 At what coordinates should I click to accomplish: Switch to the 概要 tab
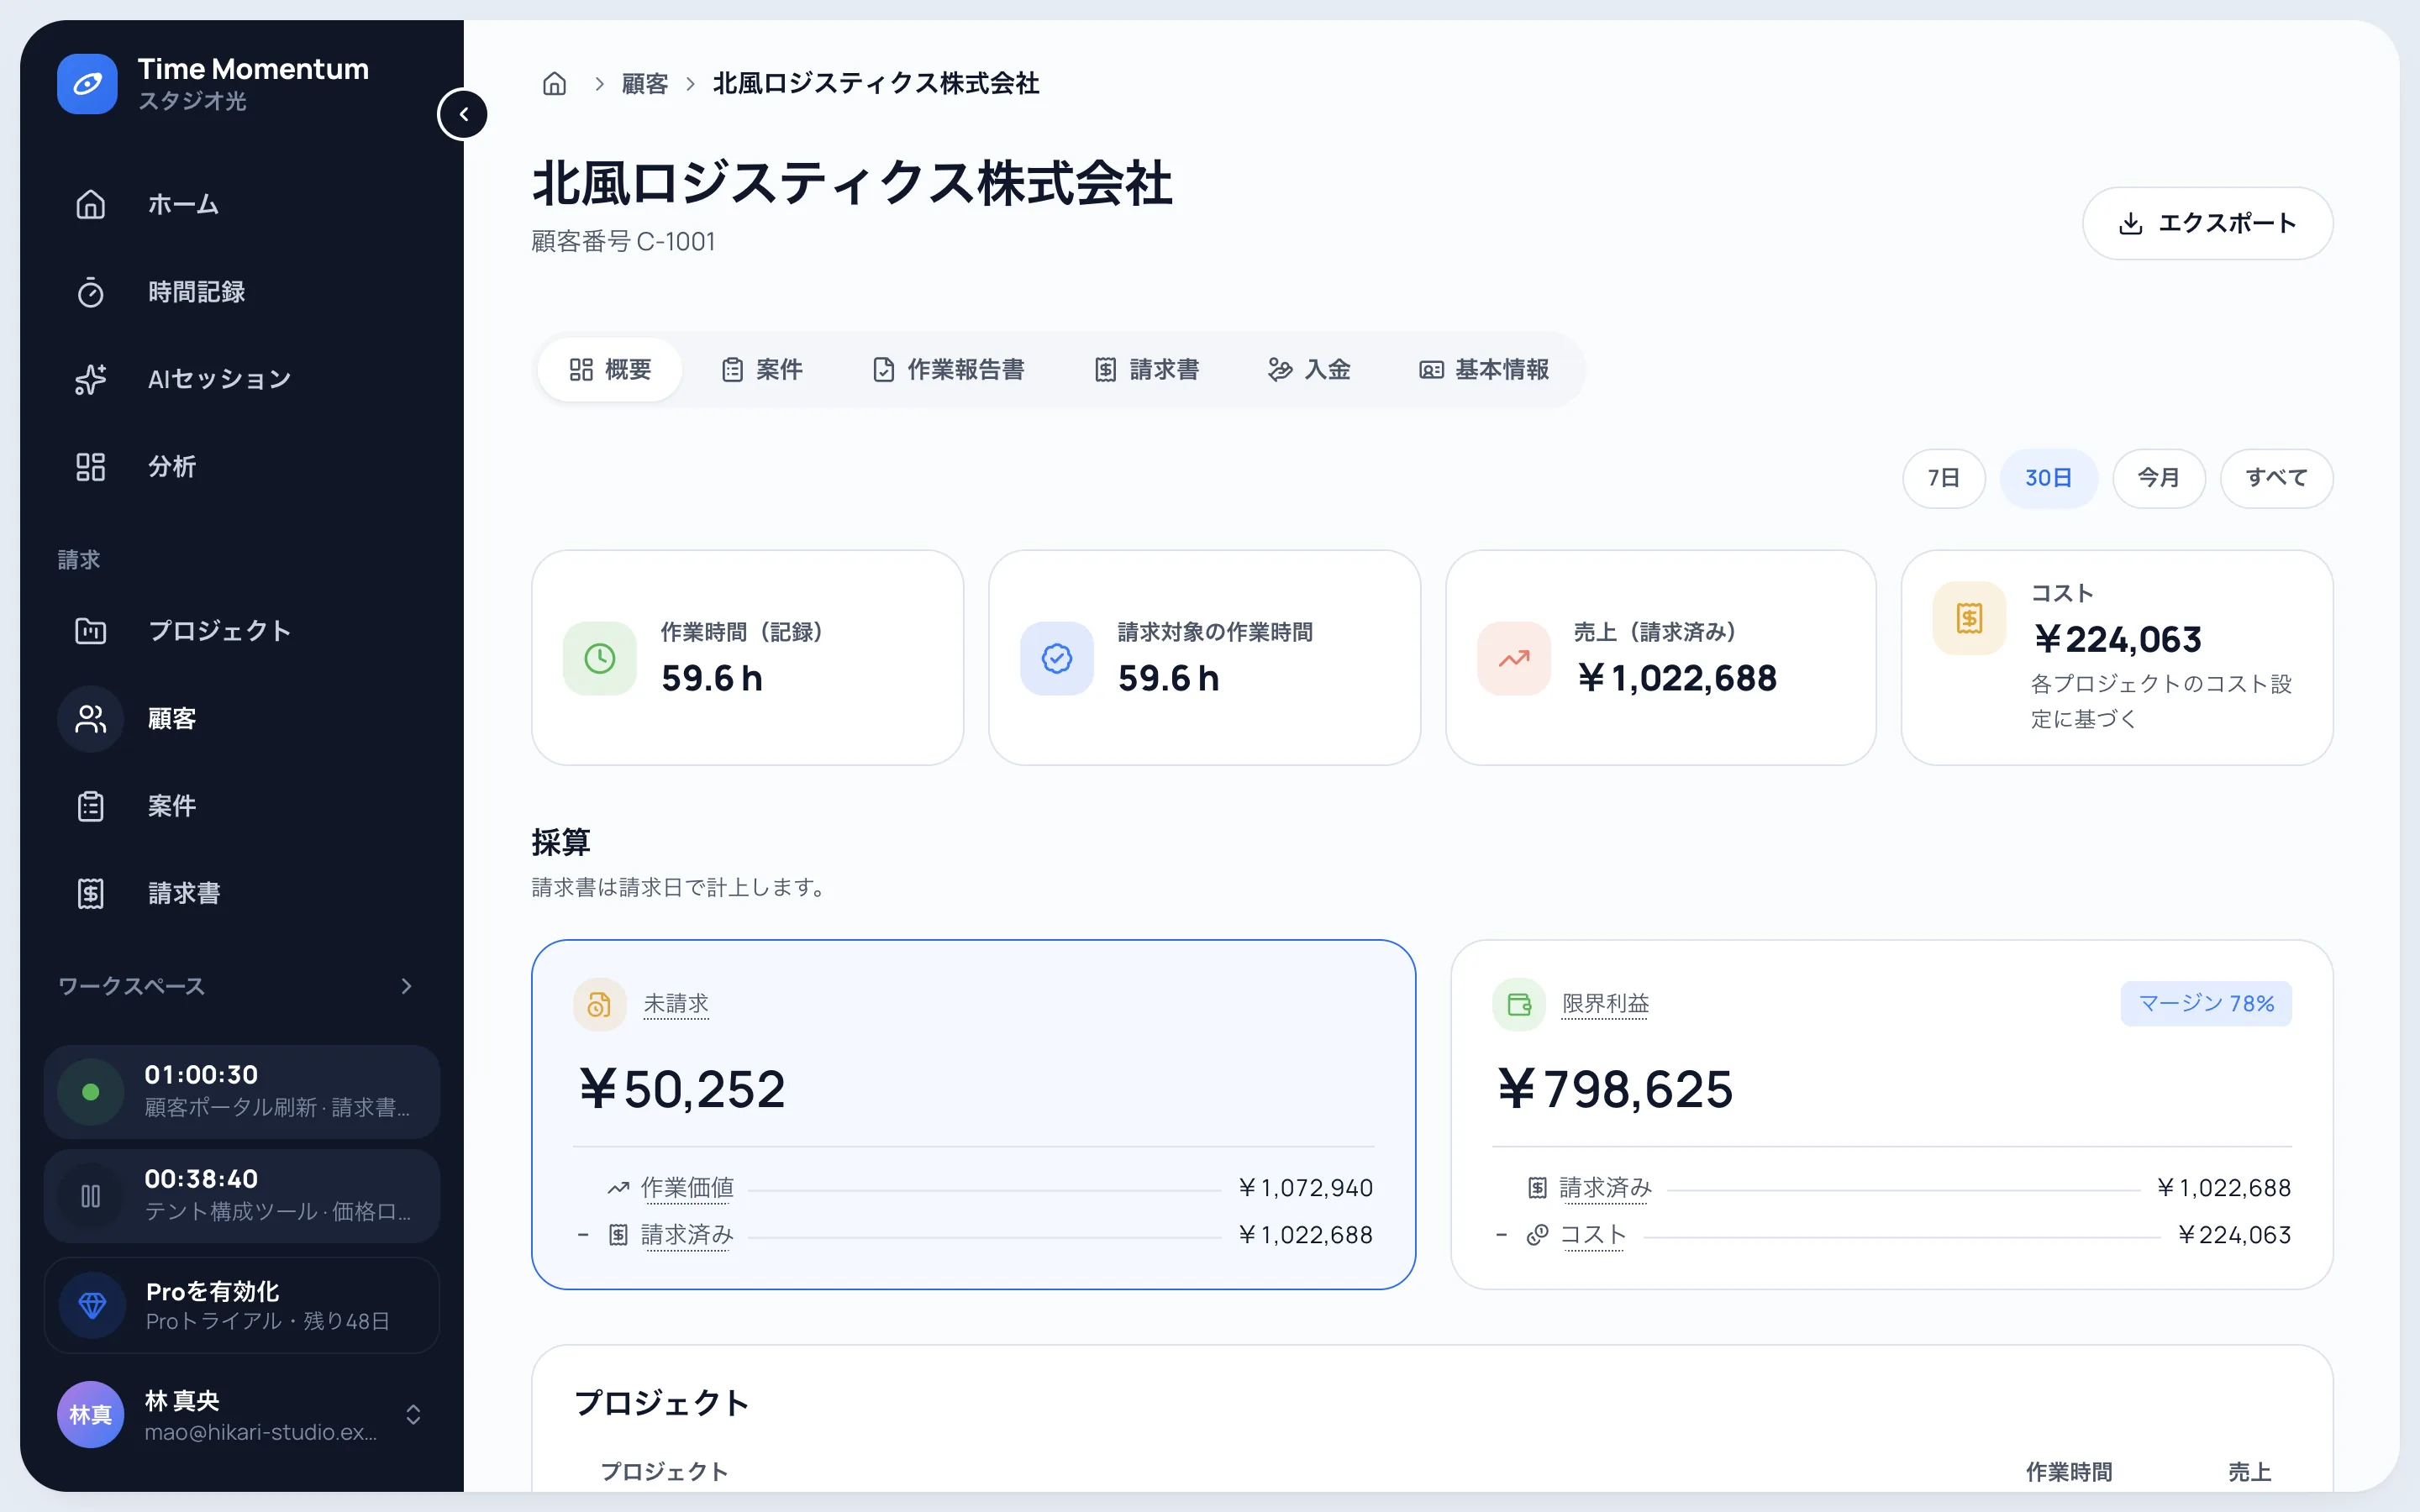(610, 370)
